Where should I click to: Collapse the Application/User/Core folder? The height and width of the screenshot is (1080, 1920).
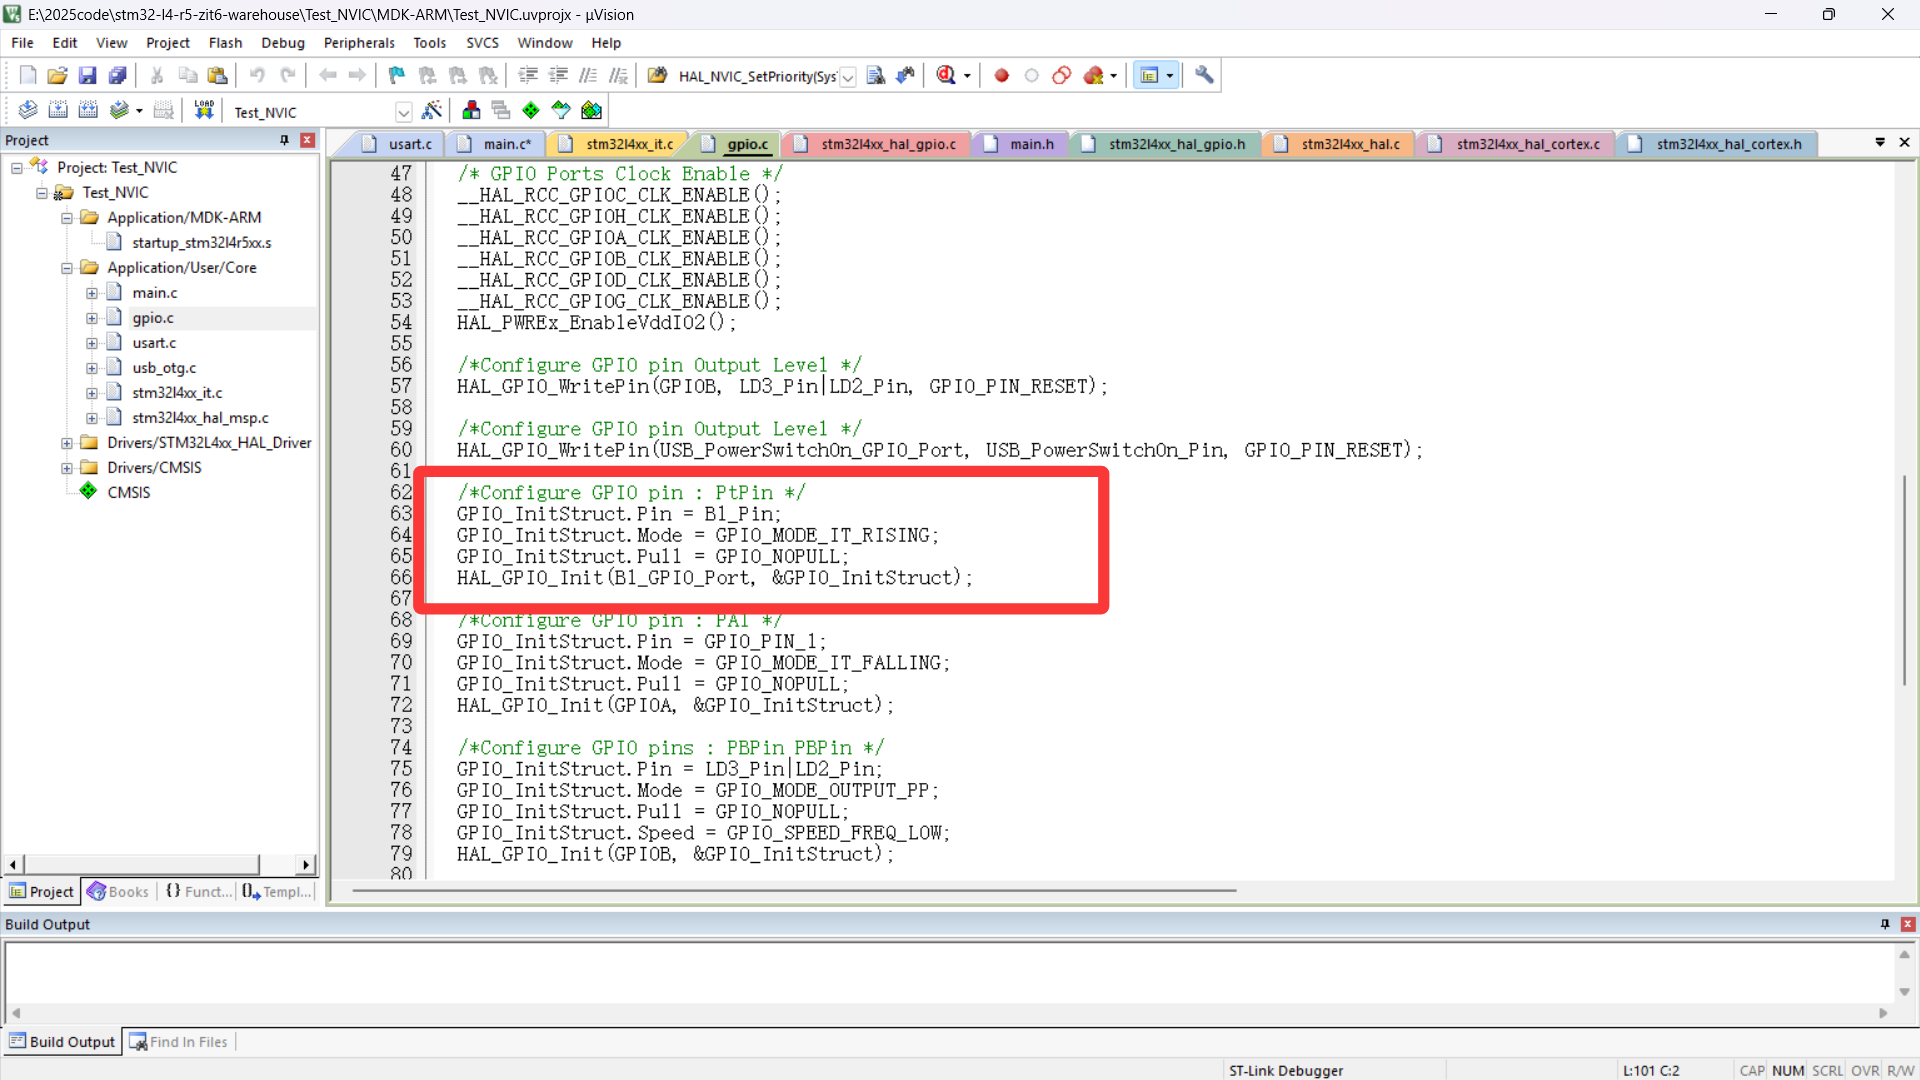tap(67, 268)
